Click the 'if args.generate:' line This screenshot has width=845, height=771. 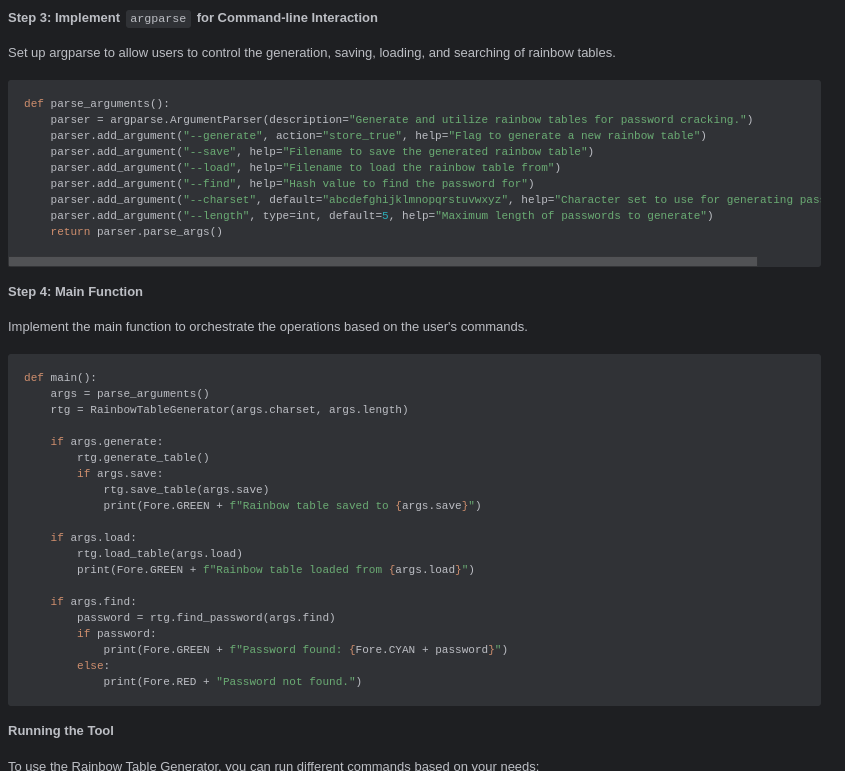(x=107, y=442)
